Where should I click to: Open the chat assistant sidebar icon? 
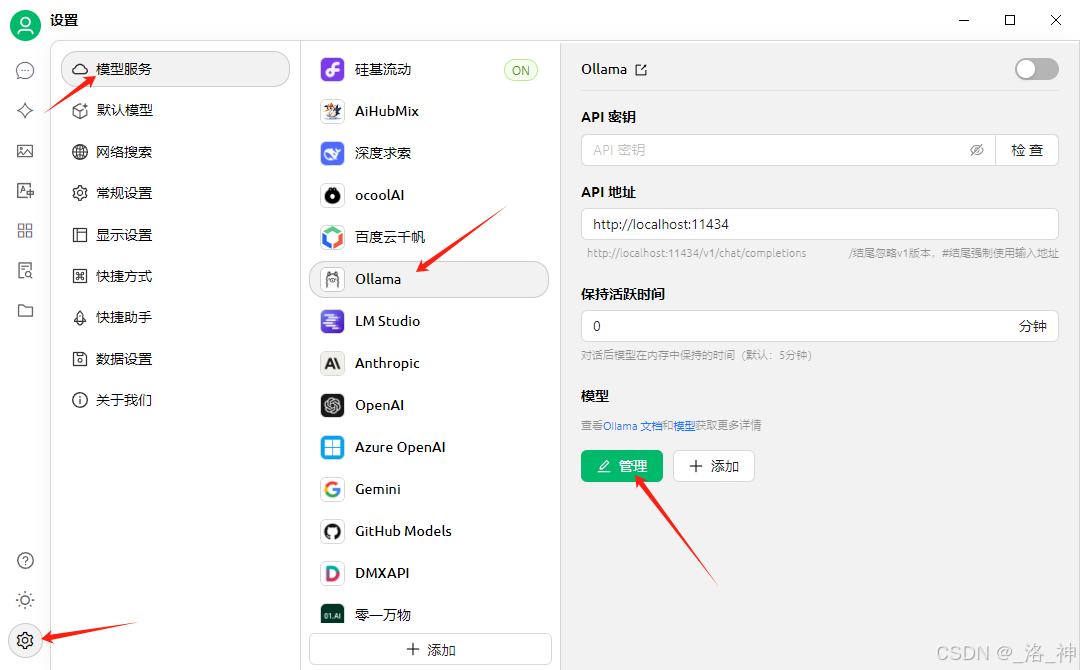(x=25, y=70)
